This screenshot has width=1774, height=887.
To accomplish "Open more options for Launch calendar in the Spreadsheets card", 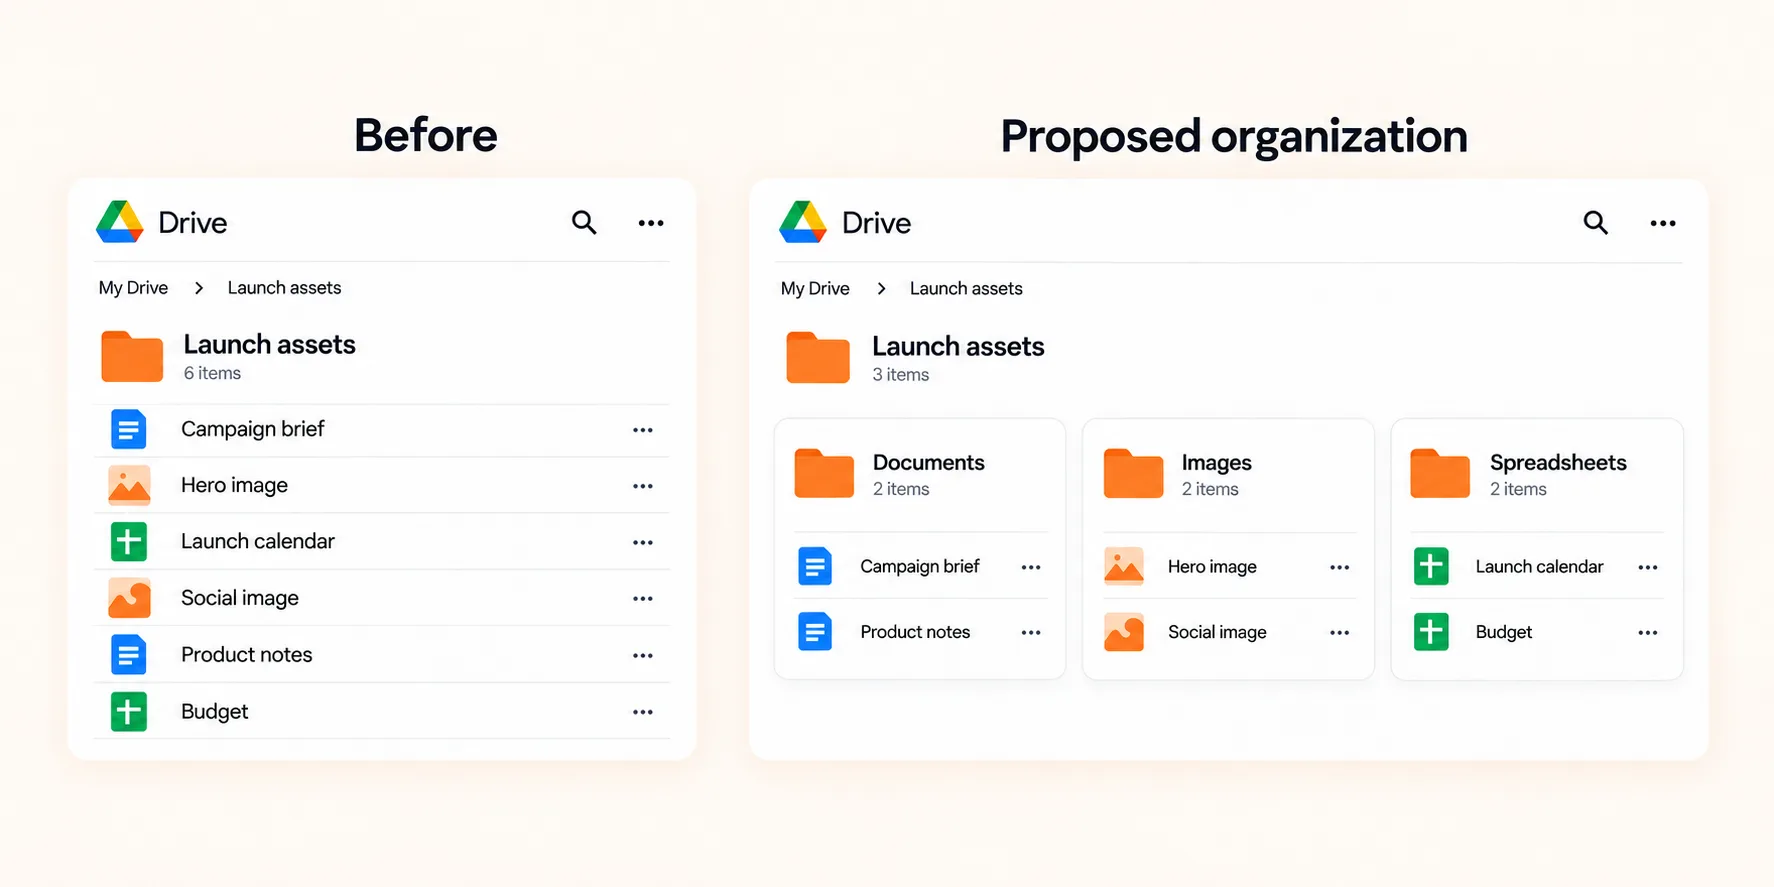I will tap(1648, 567).
